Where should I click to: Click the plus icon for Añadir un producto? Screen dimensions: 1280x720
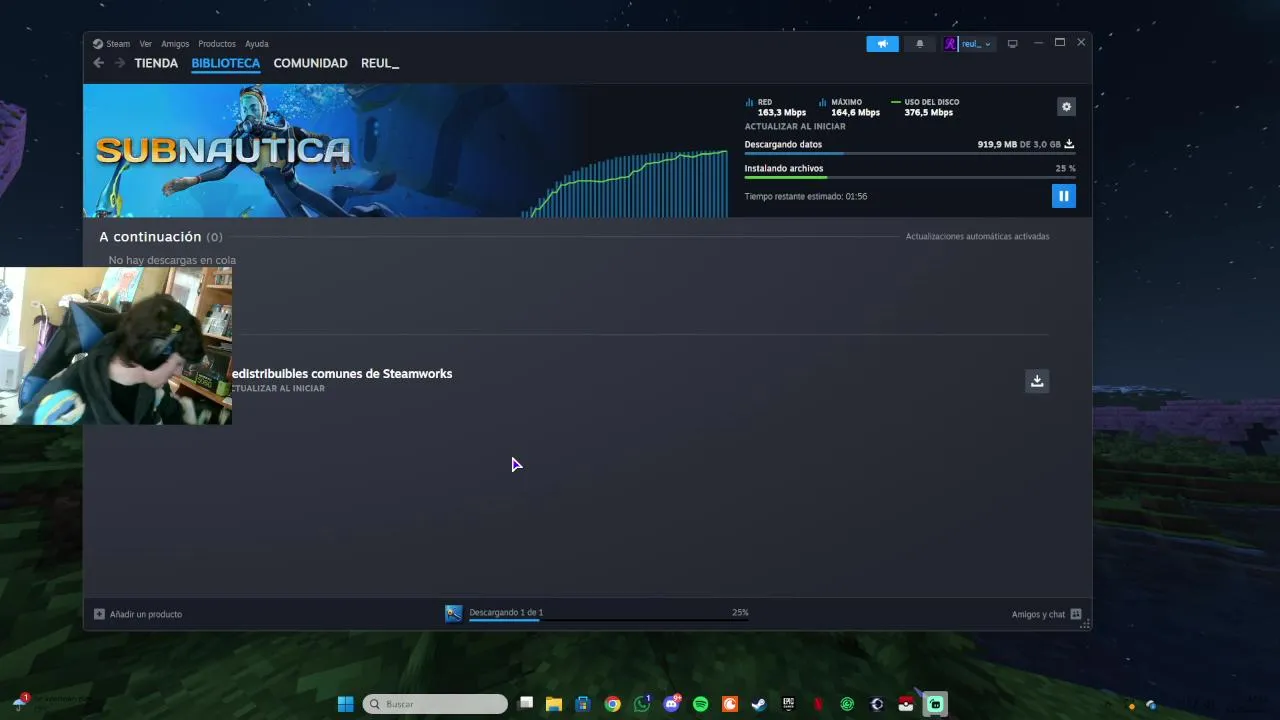pos(99,614)
